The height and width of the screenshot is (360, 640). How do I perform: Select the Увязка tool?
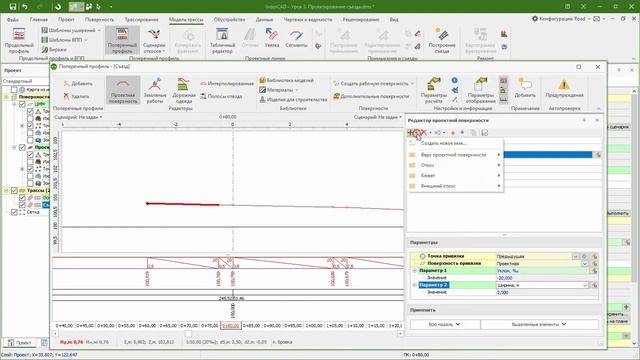coord(272,38)
